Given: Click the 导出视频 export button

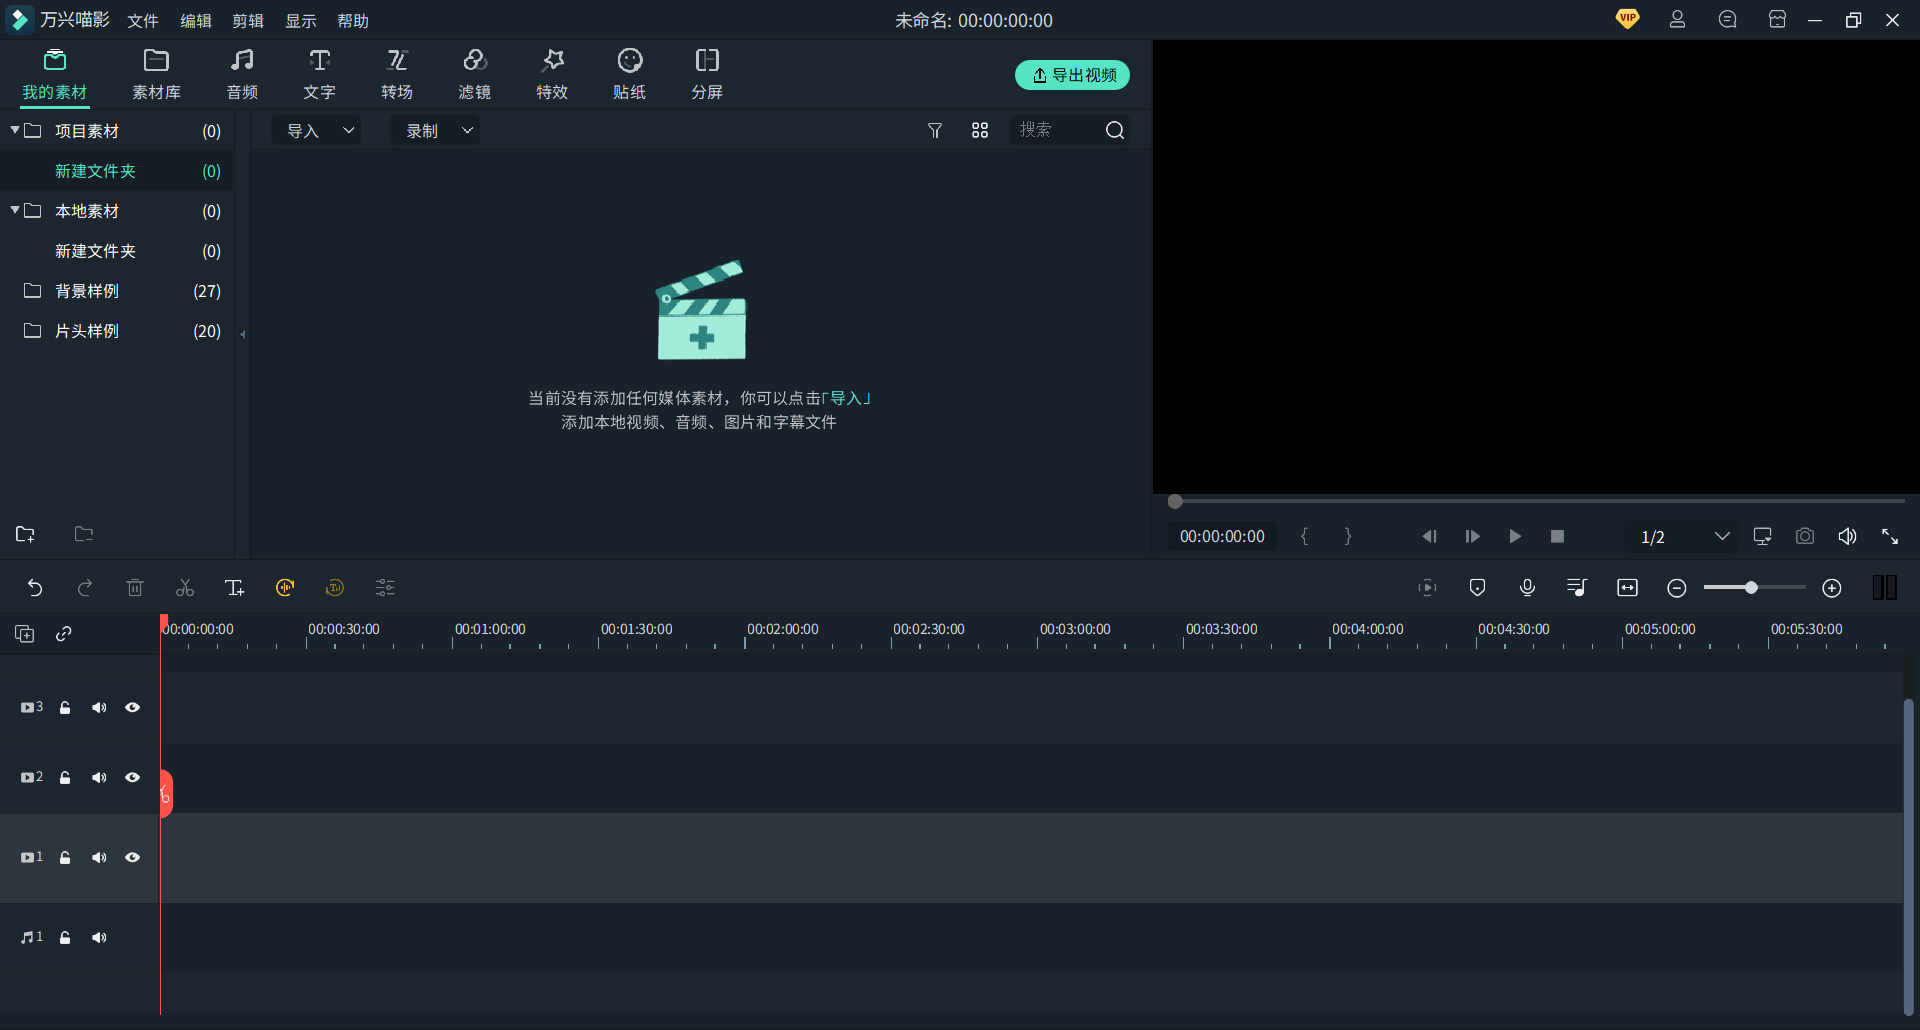Looking at the screenshot, I should tap(1072, 75).
